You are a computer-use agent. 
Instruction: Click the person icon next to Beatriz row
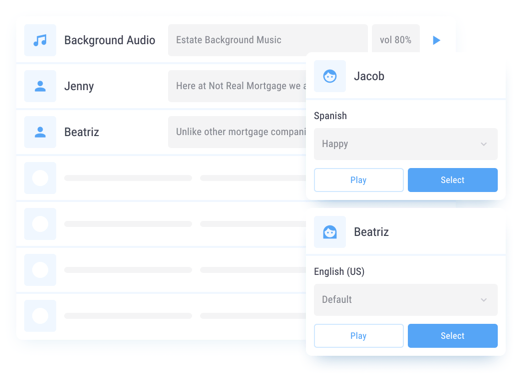point(40,132)
